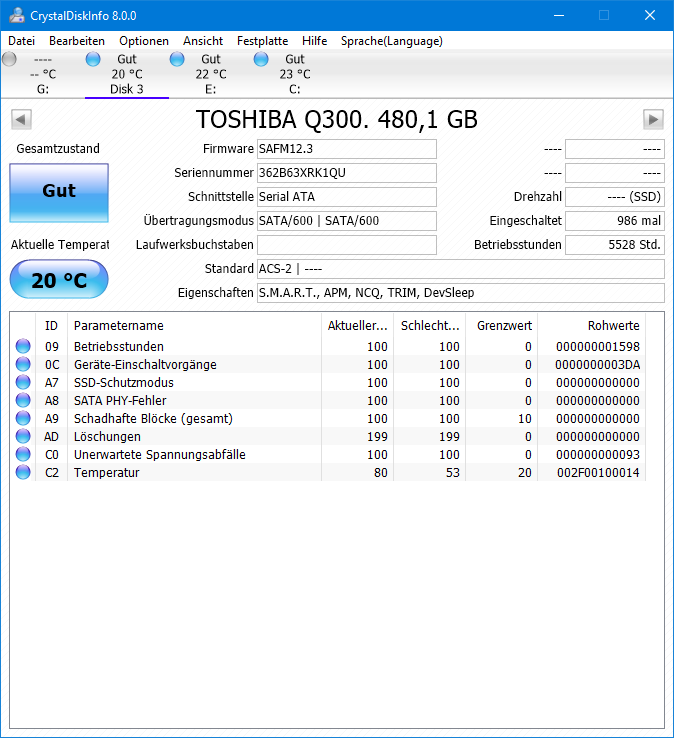This screenshot has height=738, width=674.
Task: Click status orb of SSD-Schutzmodus row
Action: pos(23,382)
